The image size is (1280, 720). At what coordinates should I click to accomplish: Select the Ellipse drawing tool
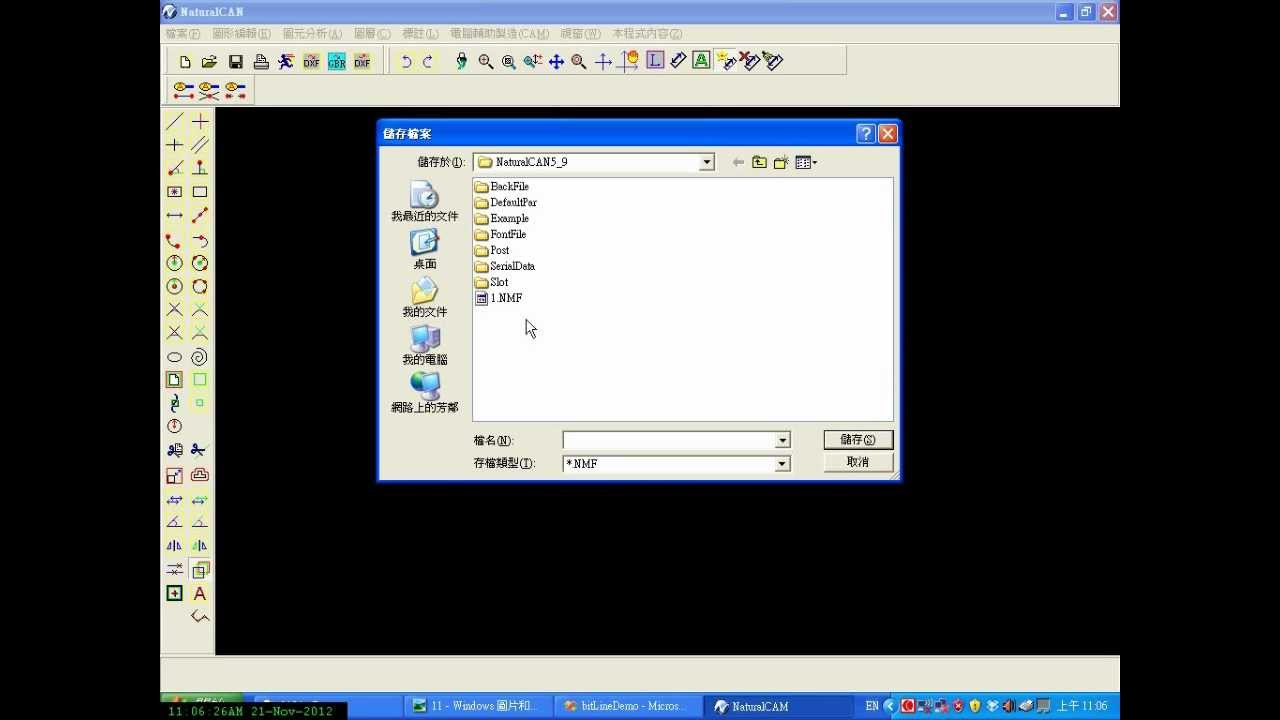point(174,357)
